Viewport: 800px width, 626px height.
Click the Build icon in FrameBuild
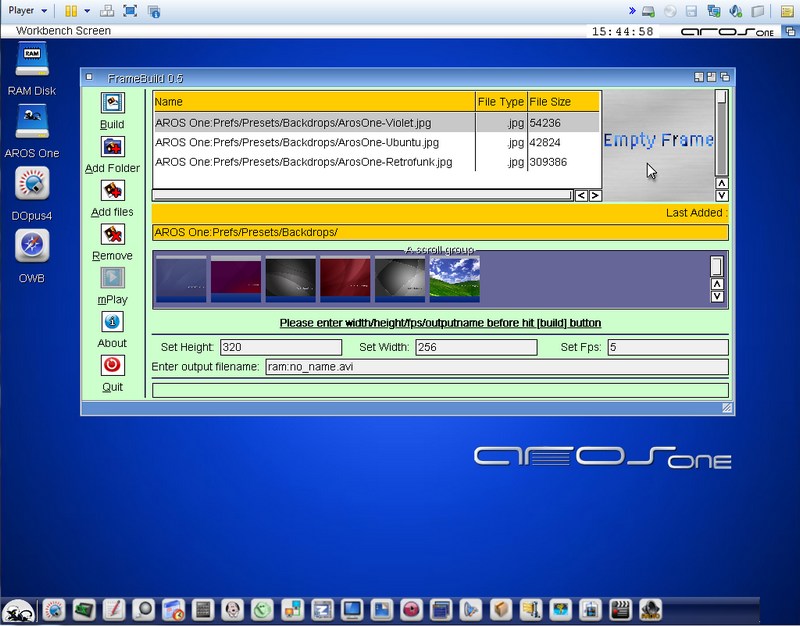[112, 102]
